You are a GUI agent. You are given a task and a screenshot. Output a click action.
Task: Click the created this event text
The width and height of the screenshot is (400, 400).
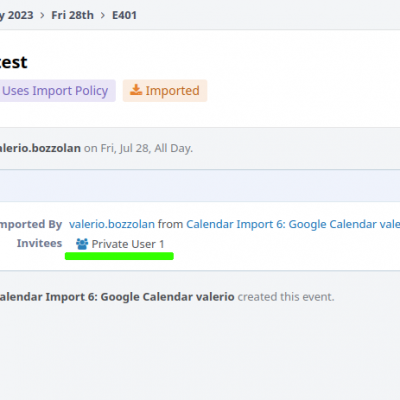pyautogui.click(x=286, y=297)
